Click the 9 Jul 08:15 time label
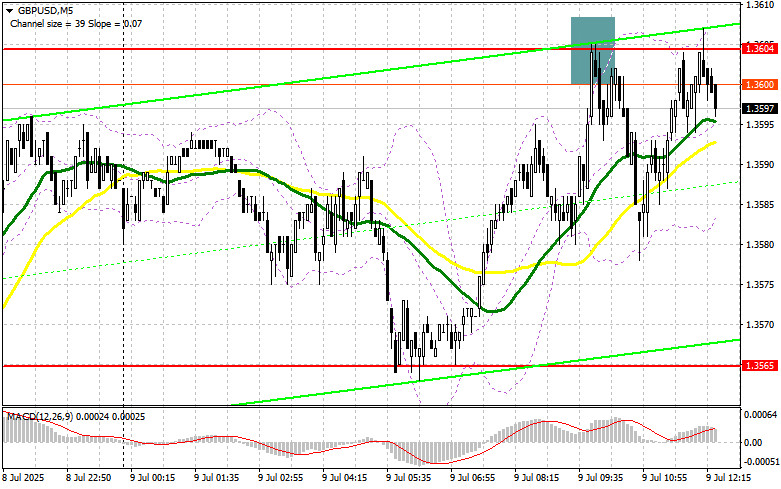 [x=536, y=478]
